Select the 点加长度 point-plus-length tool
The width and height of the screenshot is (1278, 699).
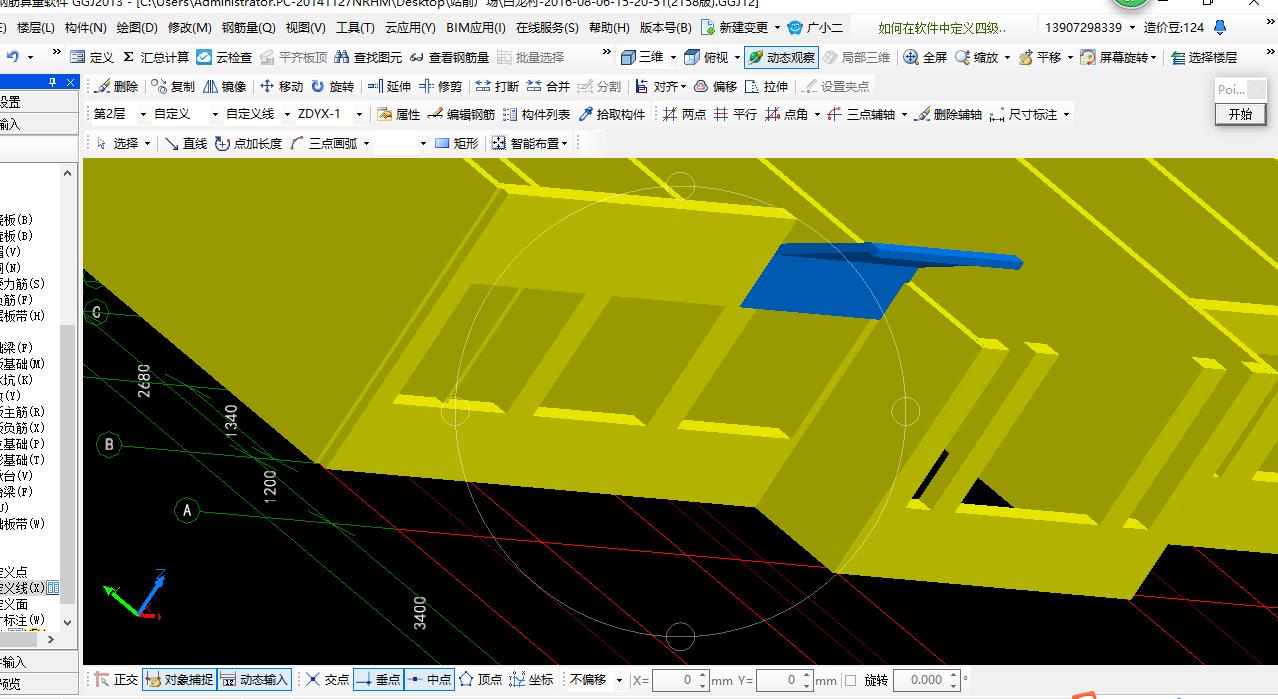pyautogui.click(x=248, y=143)
